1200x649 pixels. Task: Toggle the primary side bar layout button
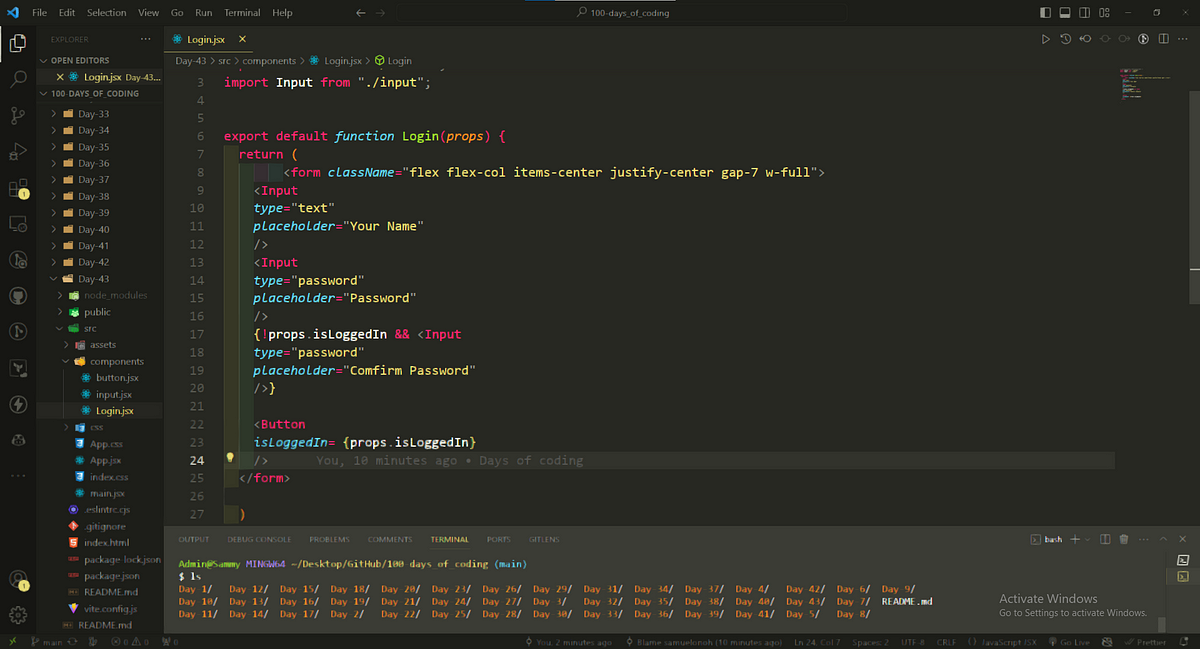coord(1045,13)
